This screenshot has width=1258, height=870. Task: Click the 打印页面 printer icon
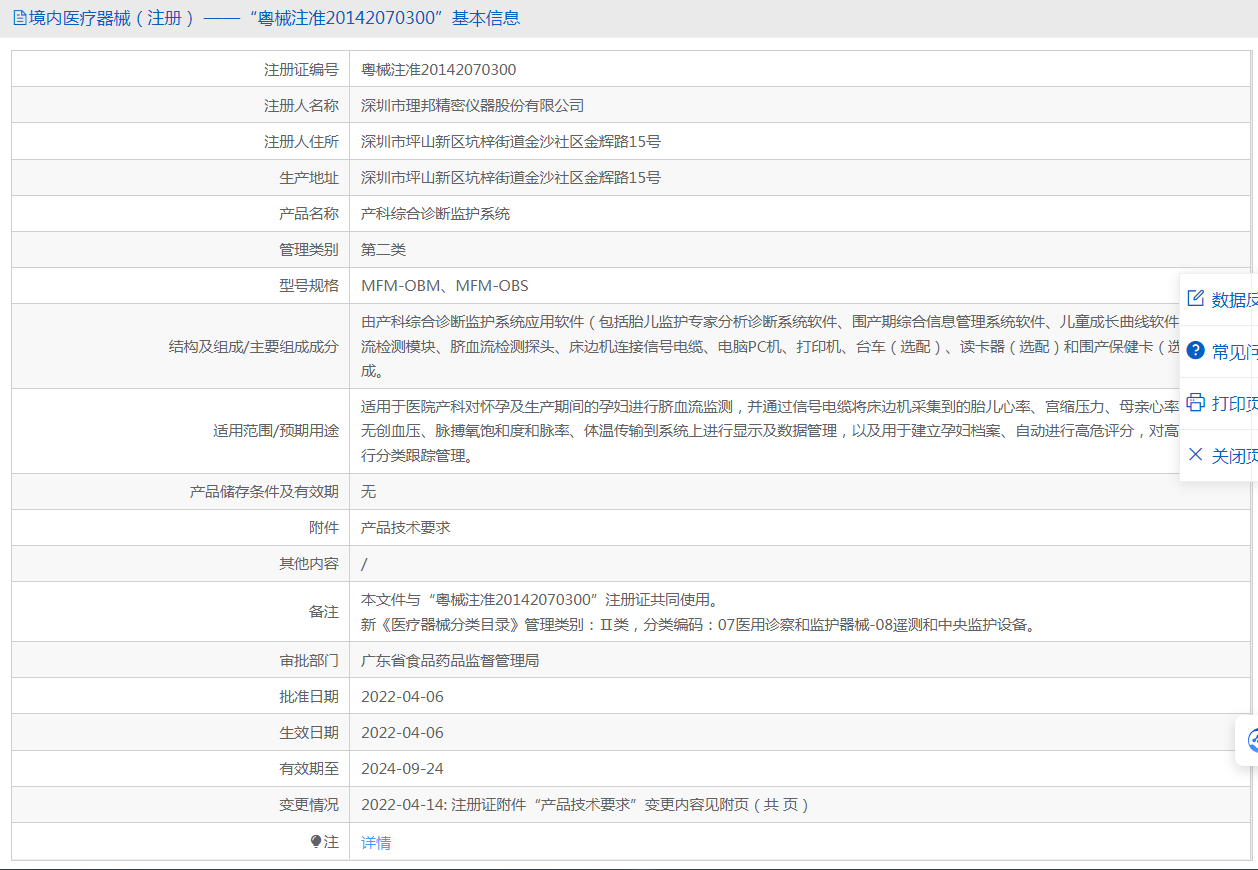click(1195, 403)
